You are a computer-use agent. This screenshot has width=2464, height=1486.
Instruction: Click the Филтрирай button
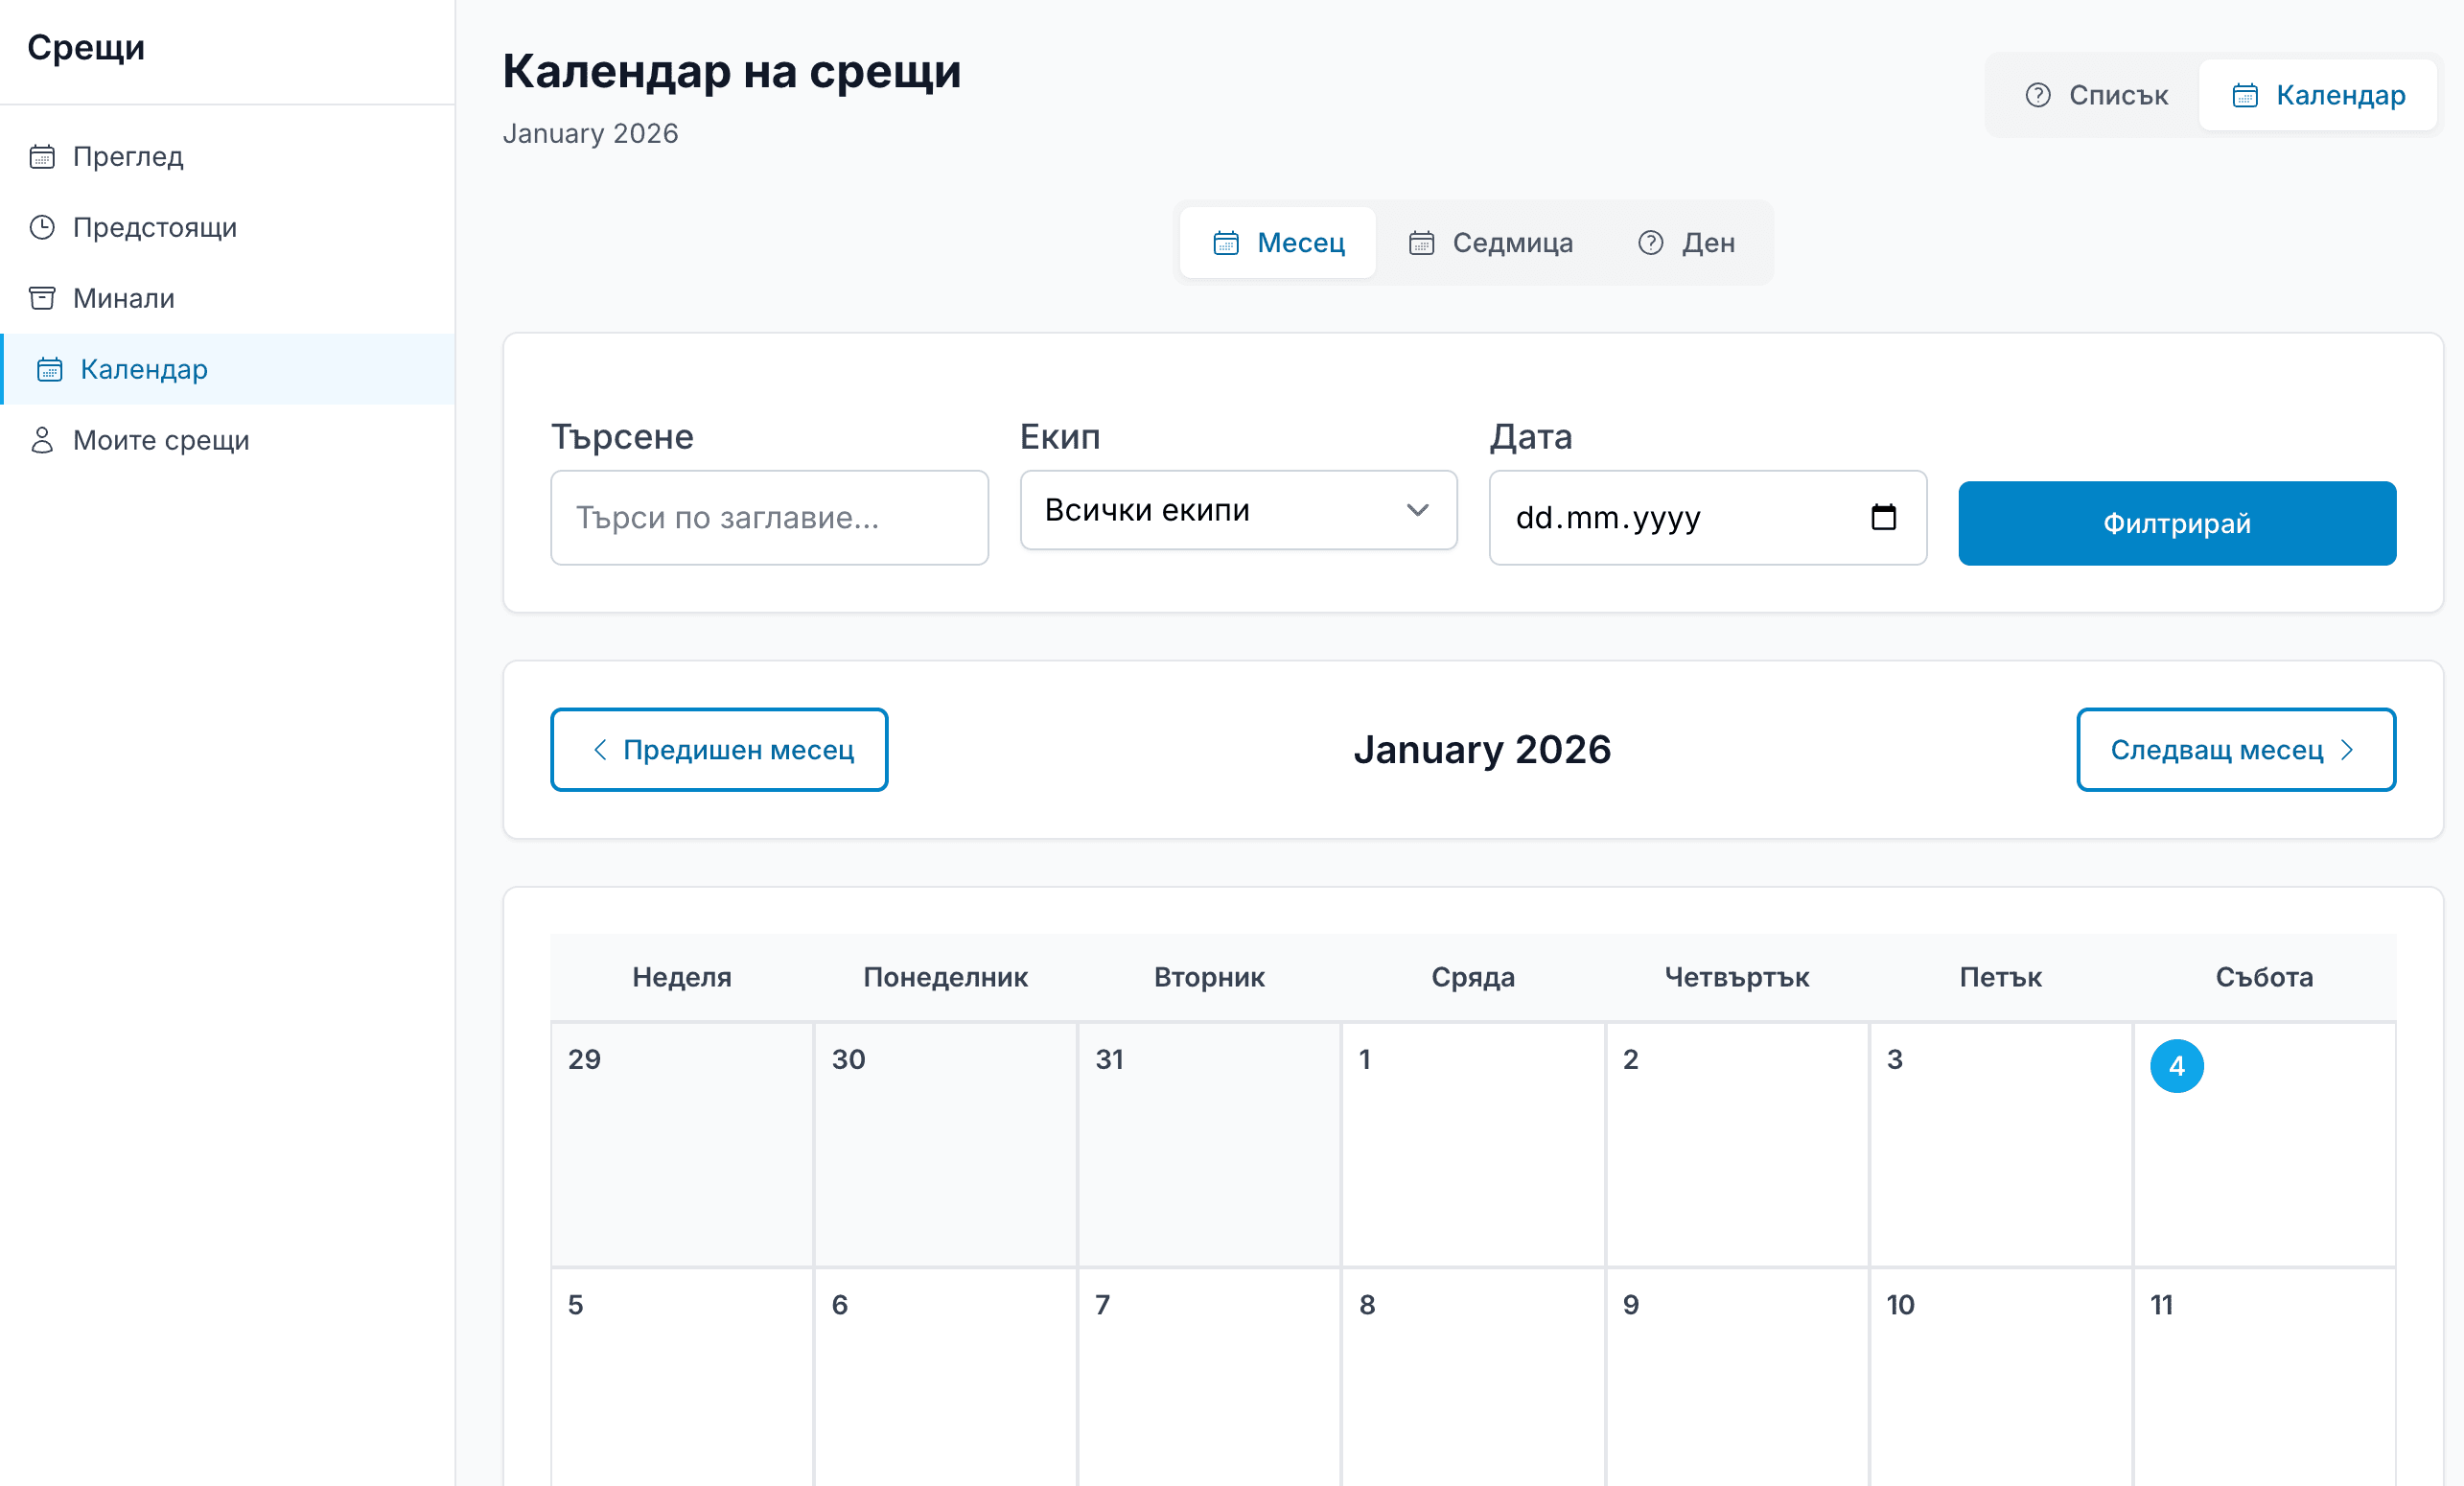[x=2176, y=523]
